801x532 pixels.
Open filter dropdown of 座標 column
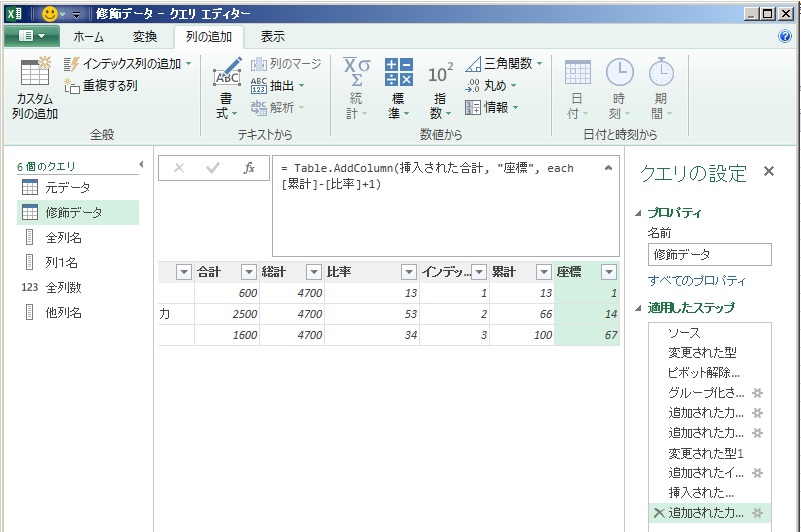(608, 272)
